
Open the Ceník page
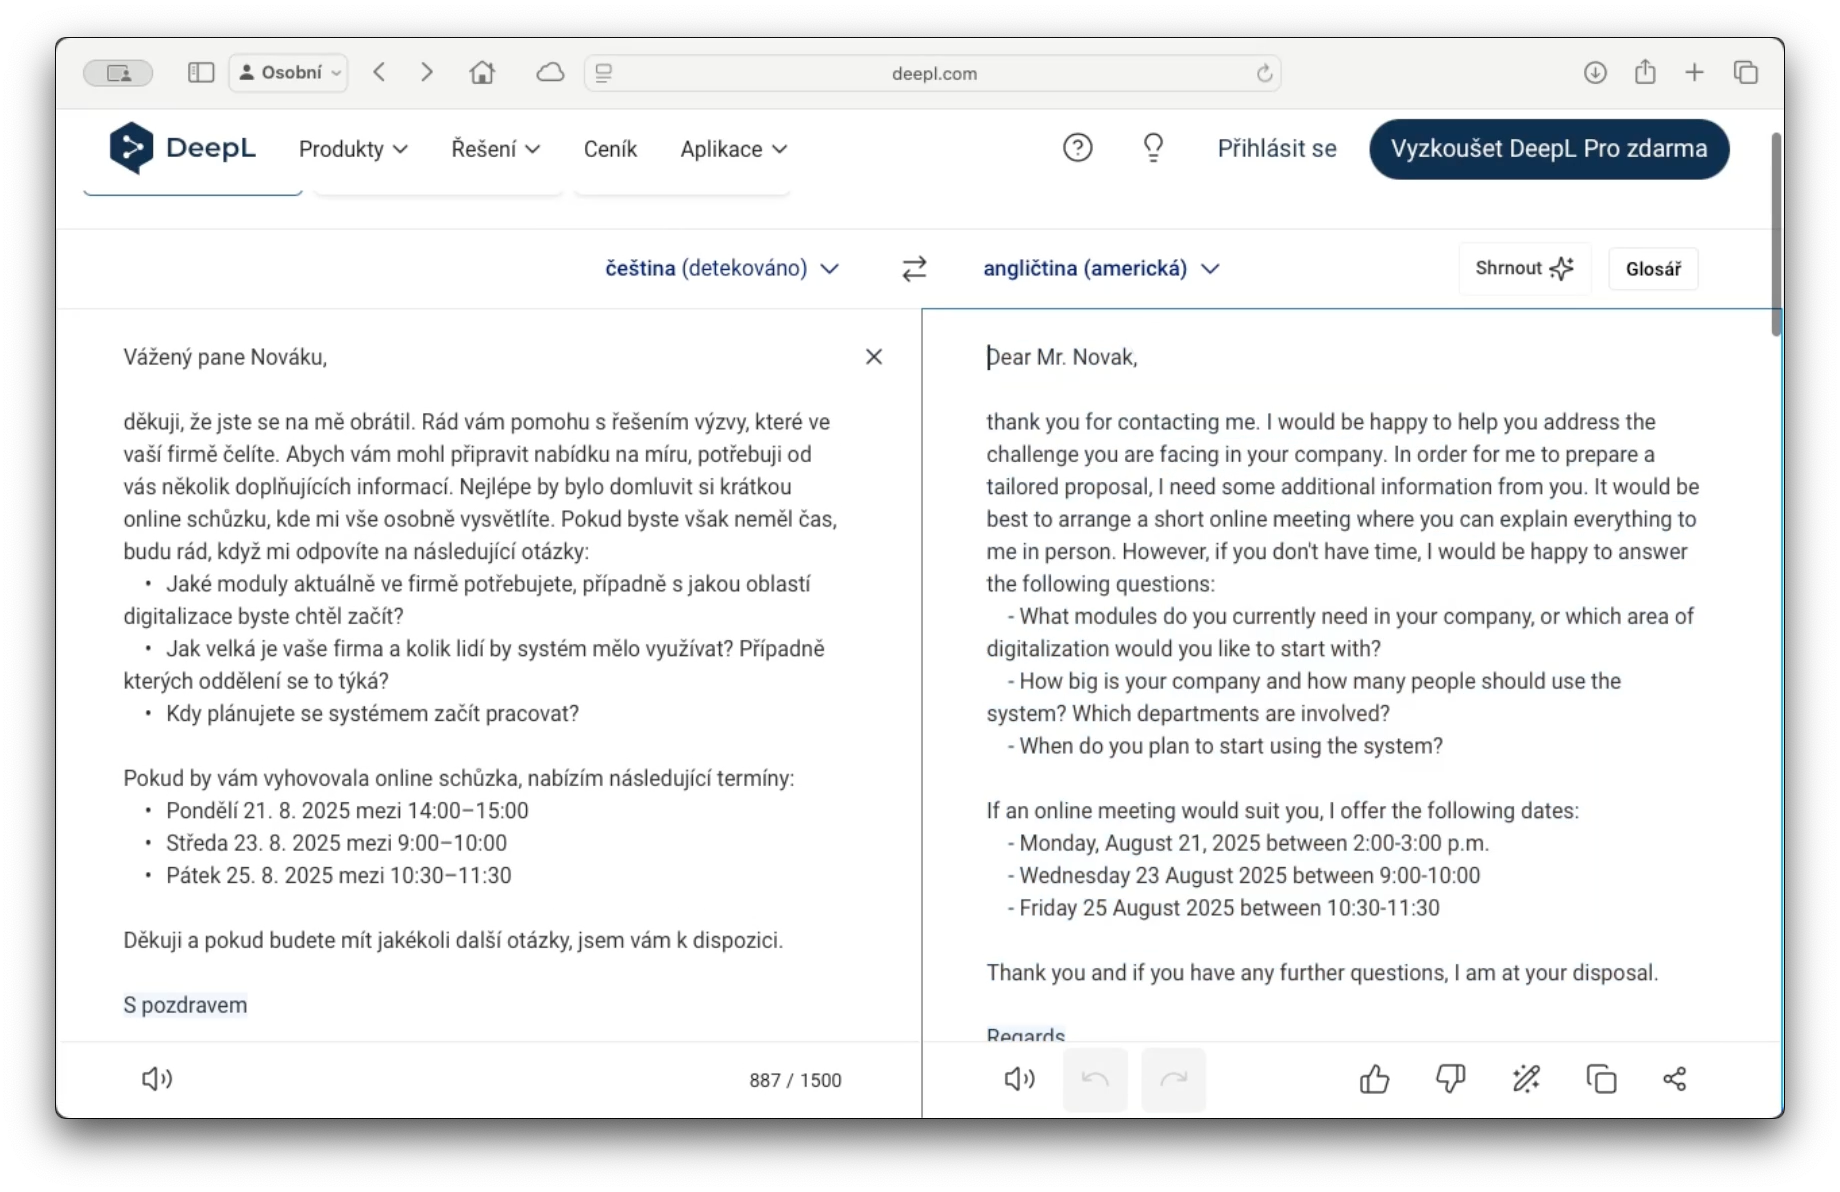point(610,149)
